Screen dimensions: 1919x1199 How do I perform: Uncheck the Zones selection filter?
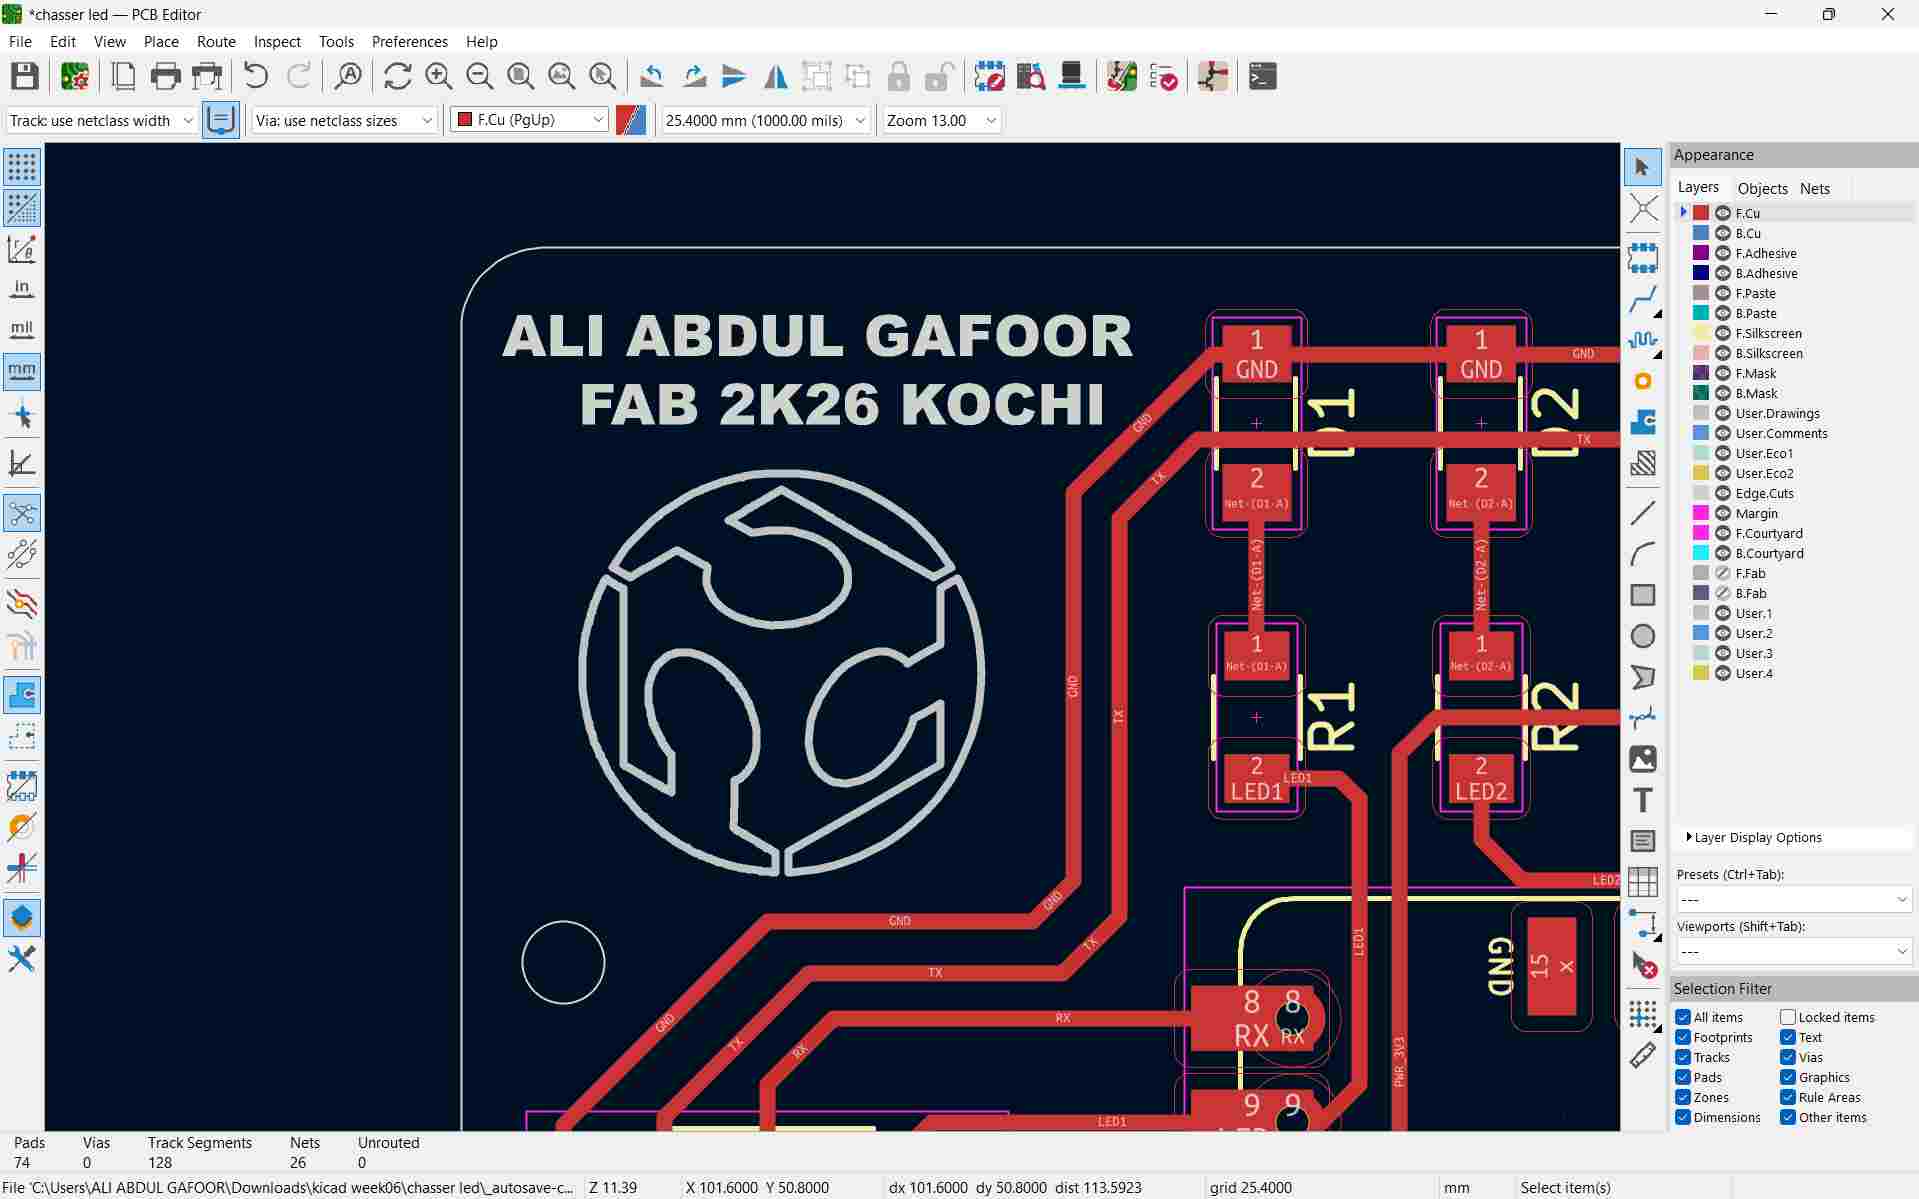coord(1683,1097)
